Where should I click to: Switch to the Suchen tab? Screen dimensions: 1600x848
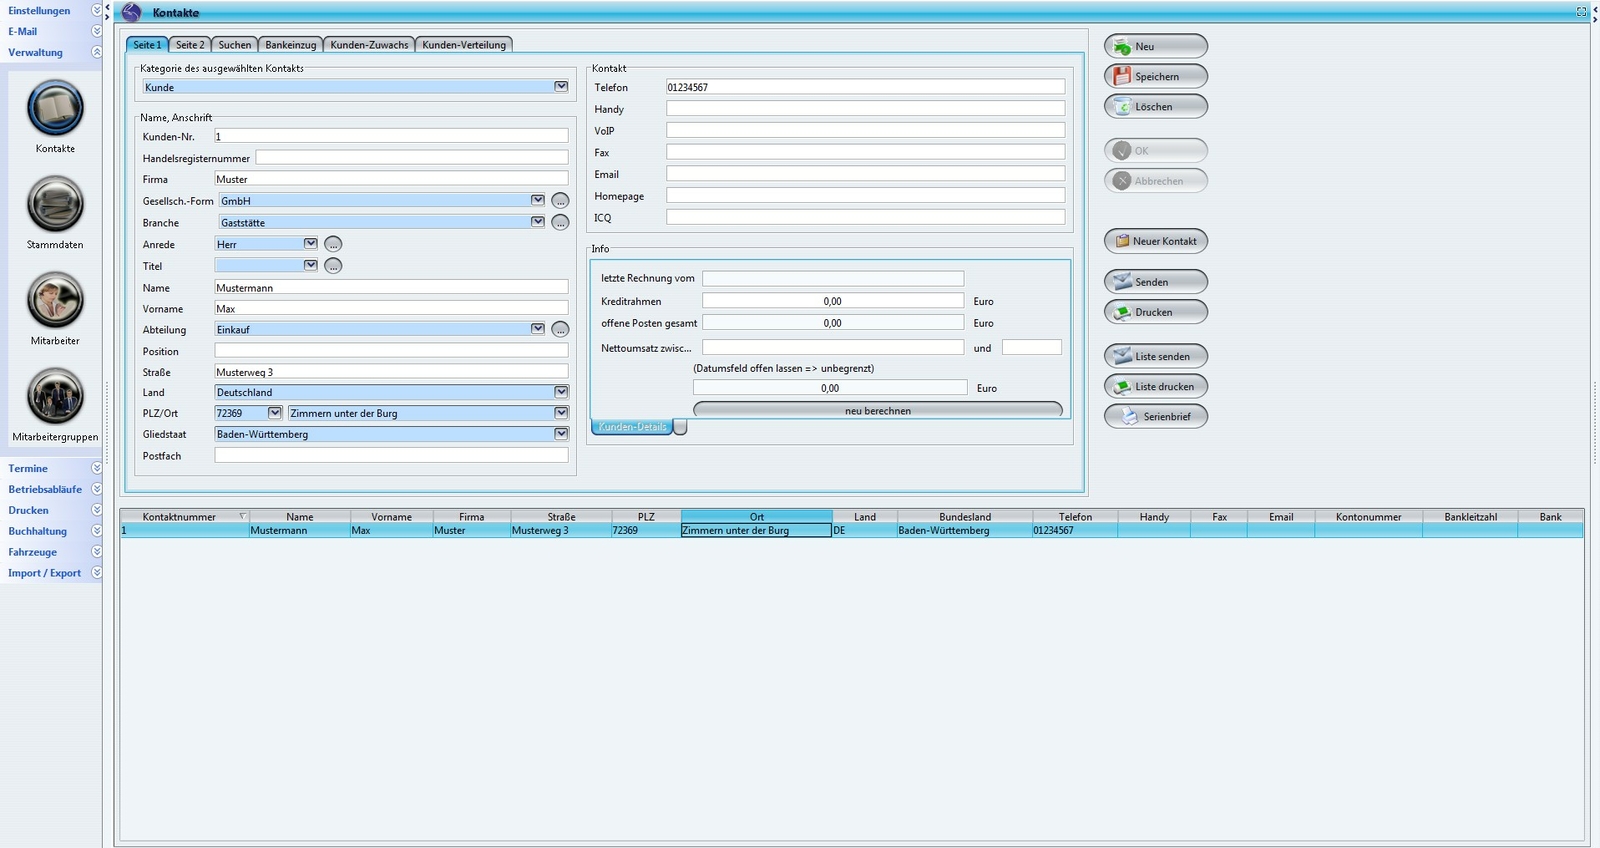235,45
